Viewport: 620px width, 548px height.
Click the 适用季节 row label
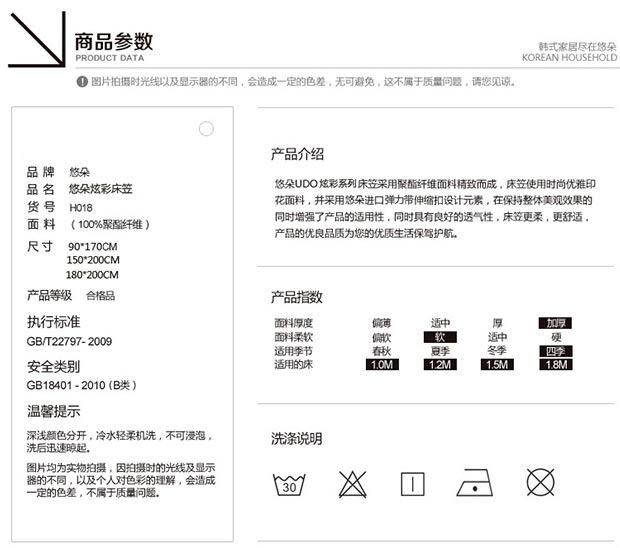(293, 351)
